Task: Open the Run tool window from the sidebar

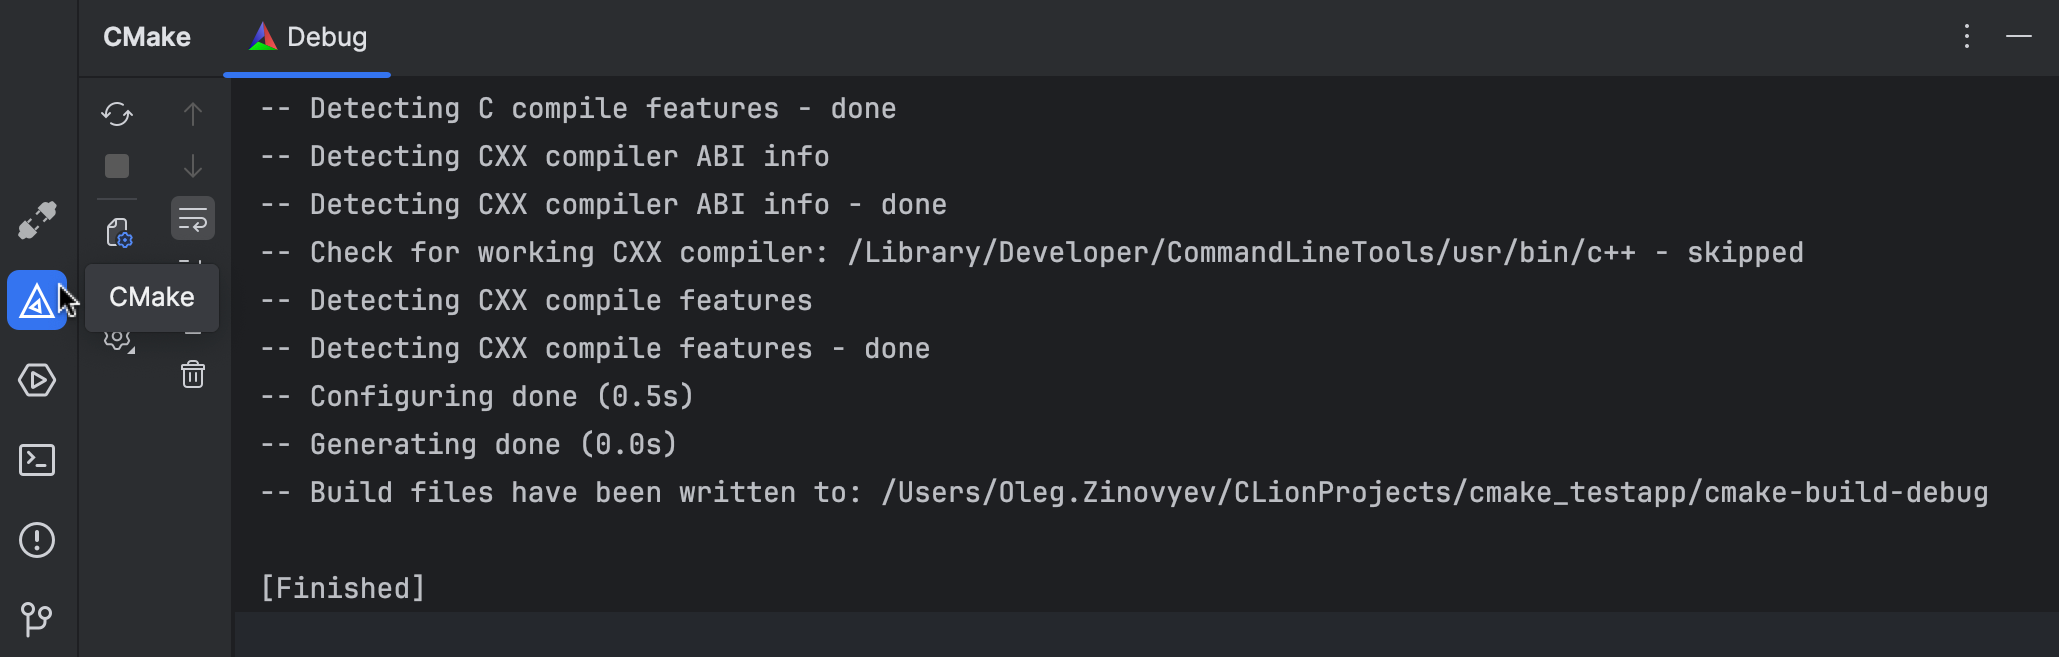Action: pyautogui.click(x=37, y=380)
